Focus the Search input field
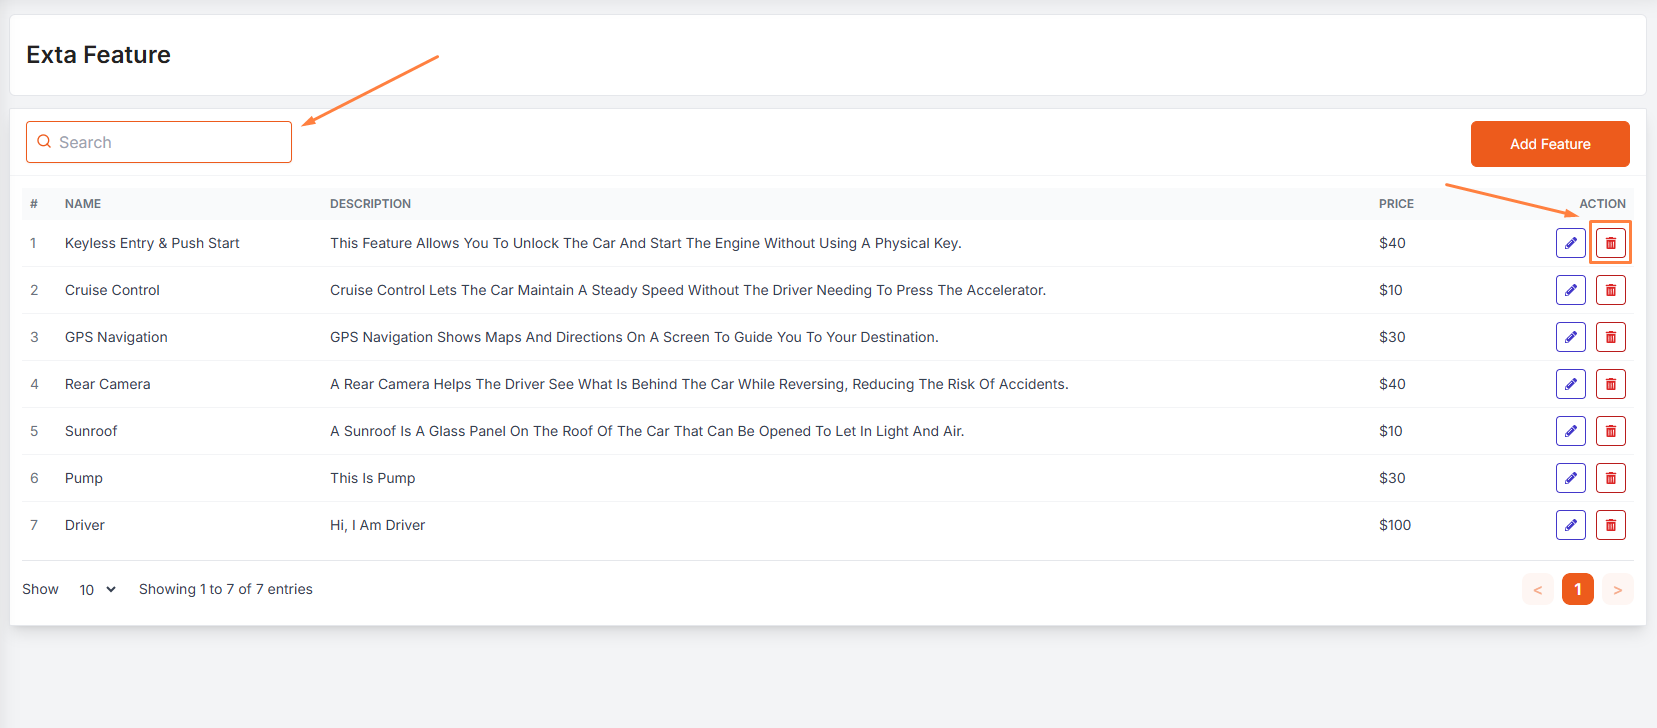The image size is (1657, 728). [170, 142]
